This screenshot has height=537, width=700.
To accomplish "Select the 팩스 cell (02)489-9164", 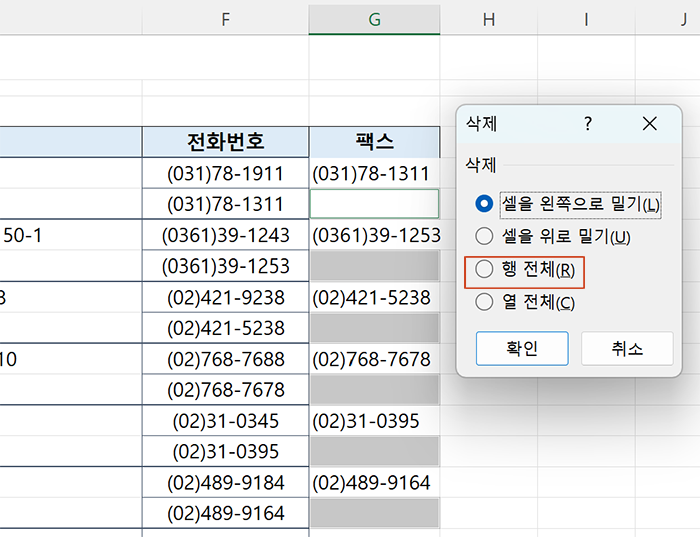I will point(374,483).
